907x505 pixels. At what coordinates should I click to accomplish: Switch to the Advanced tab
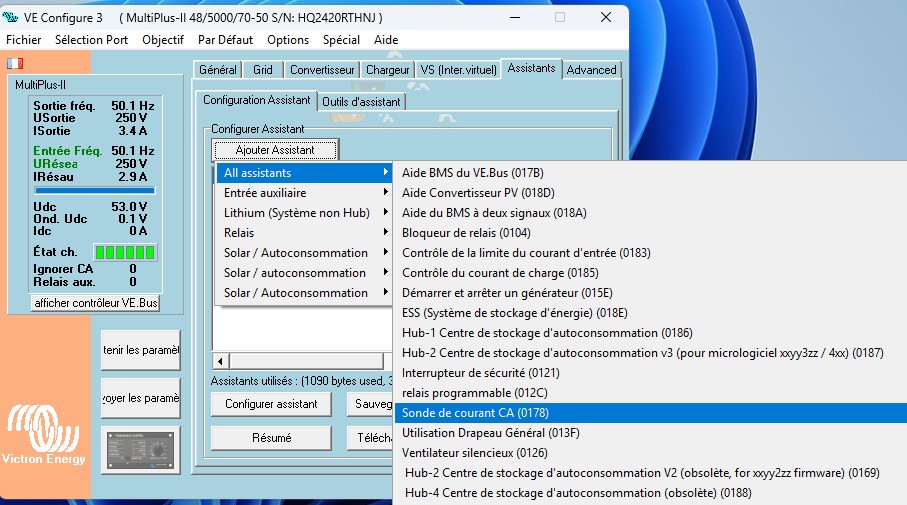click(591, 70)
